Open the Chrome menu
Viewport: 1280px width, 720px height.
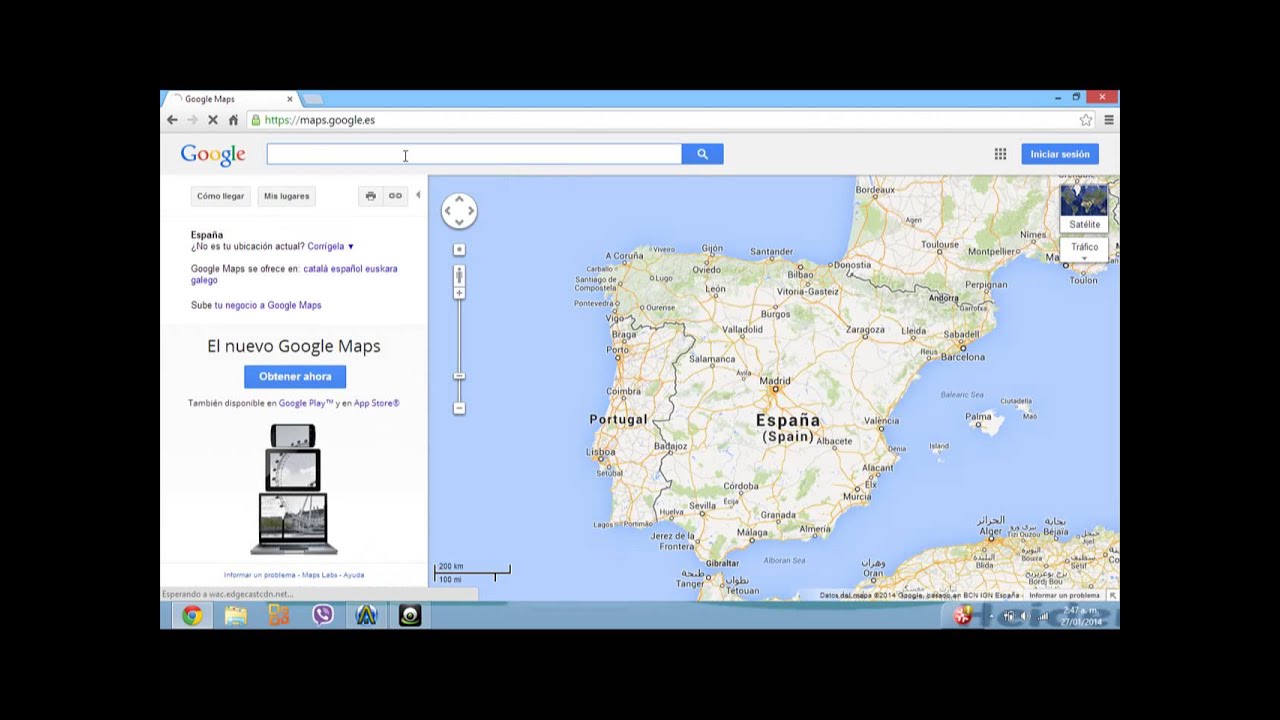[x=1109, y=120]
